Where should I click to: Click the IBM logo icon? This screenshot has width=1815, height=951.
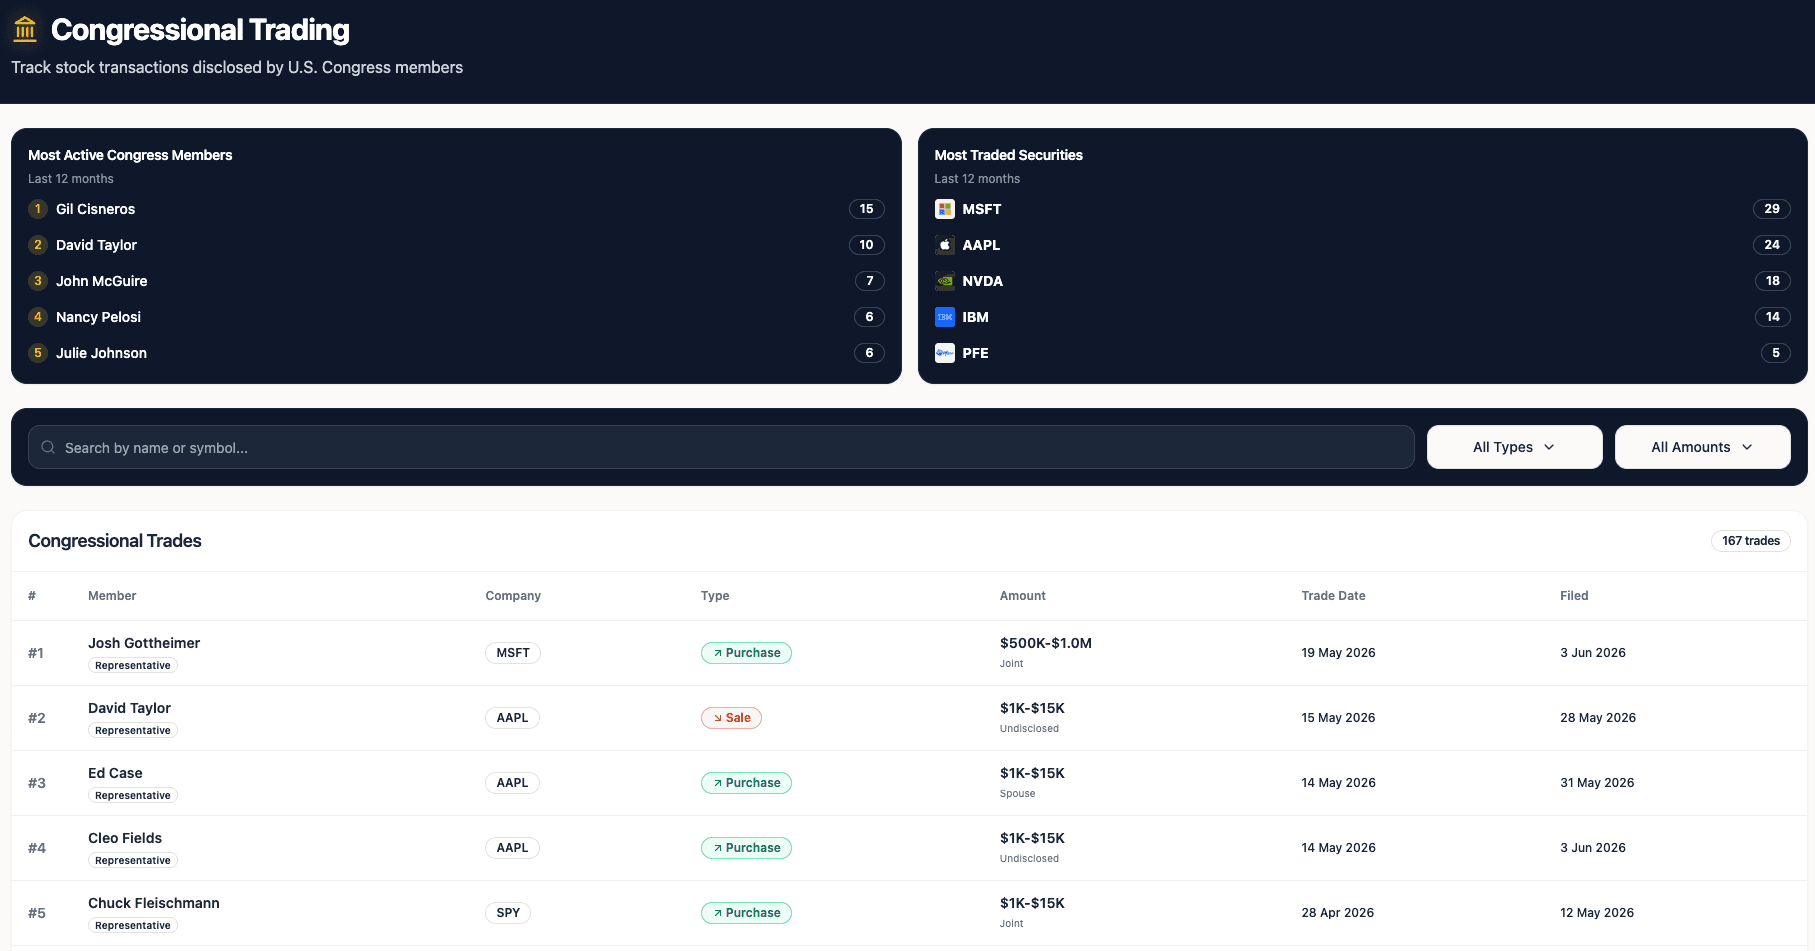click(944, 317)
